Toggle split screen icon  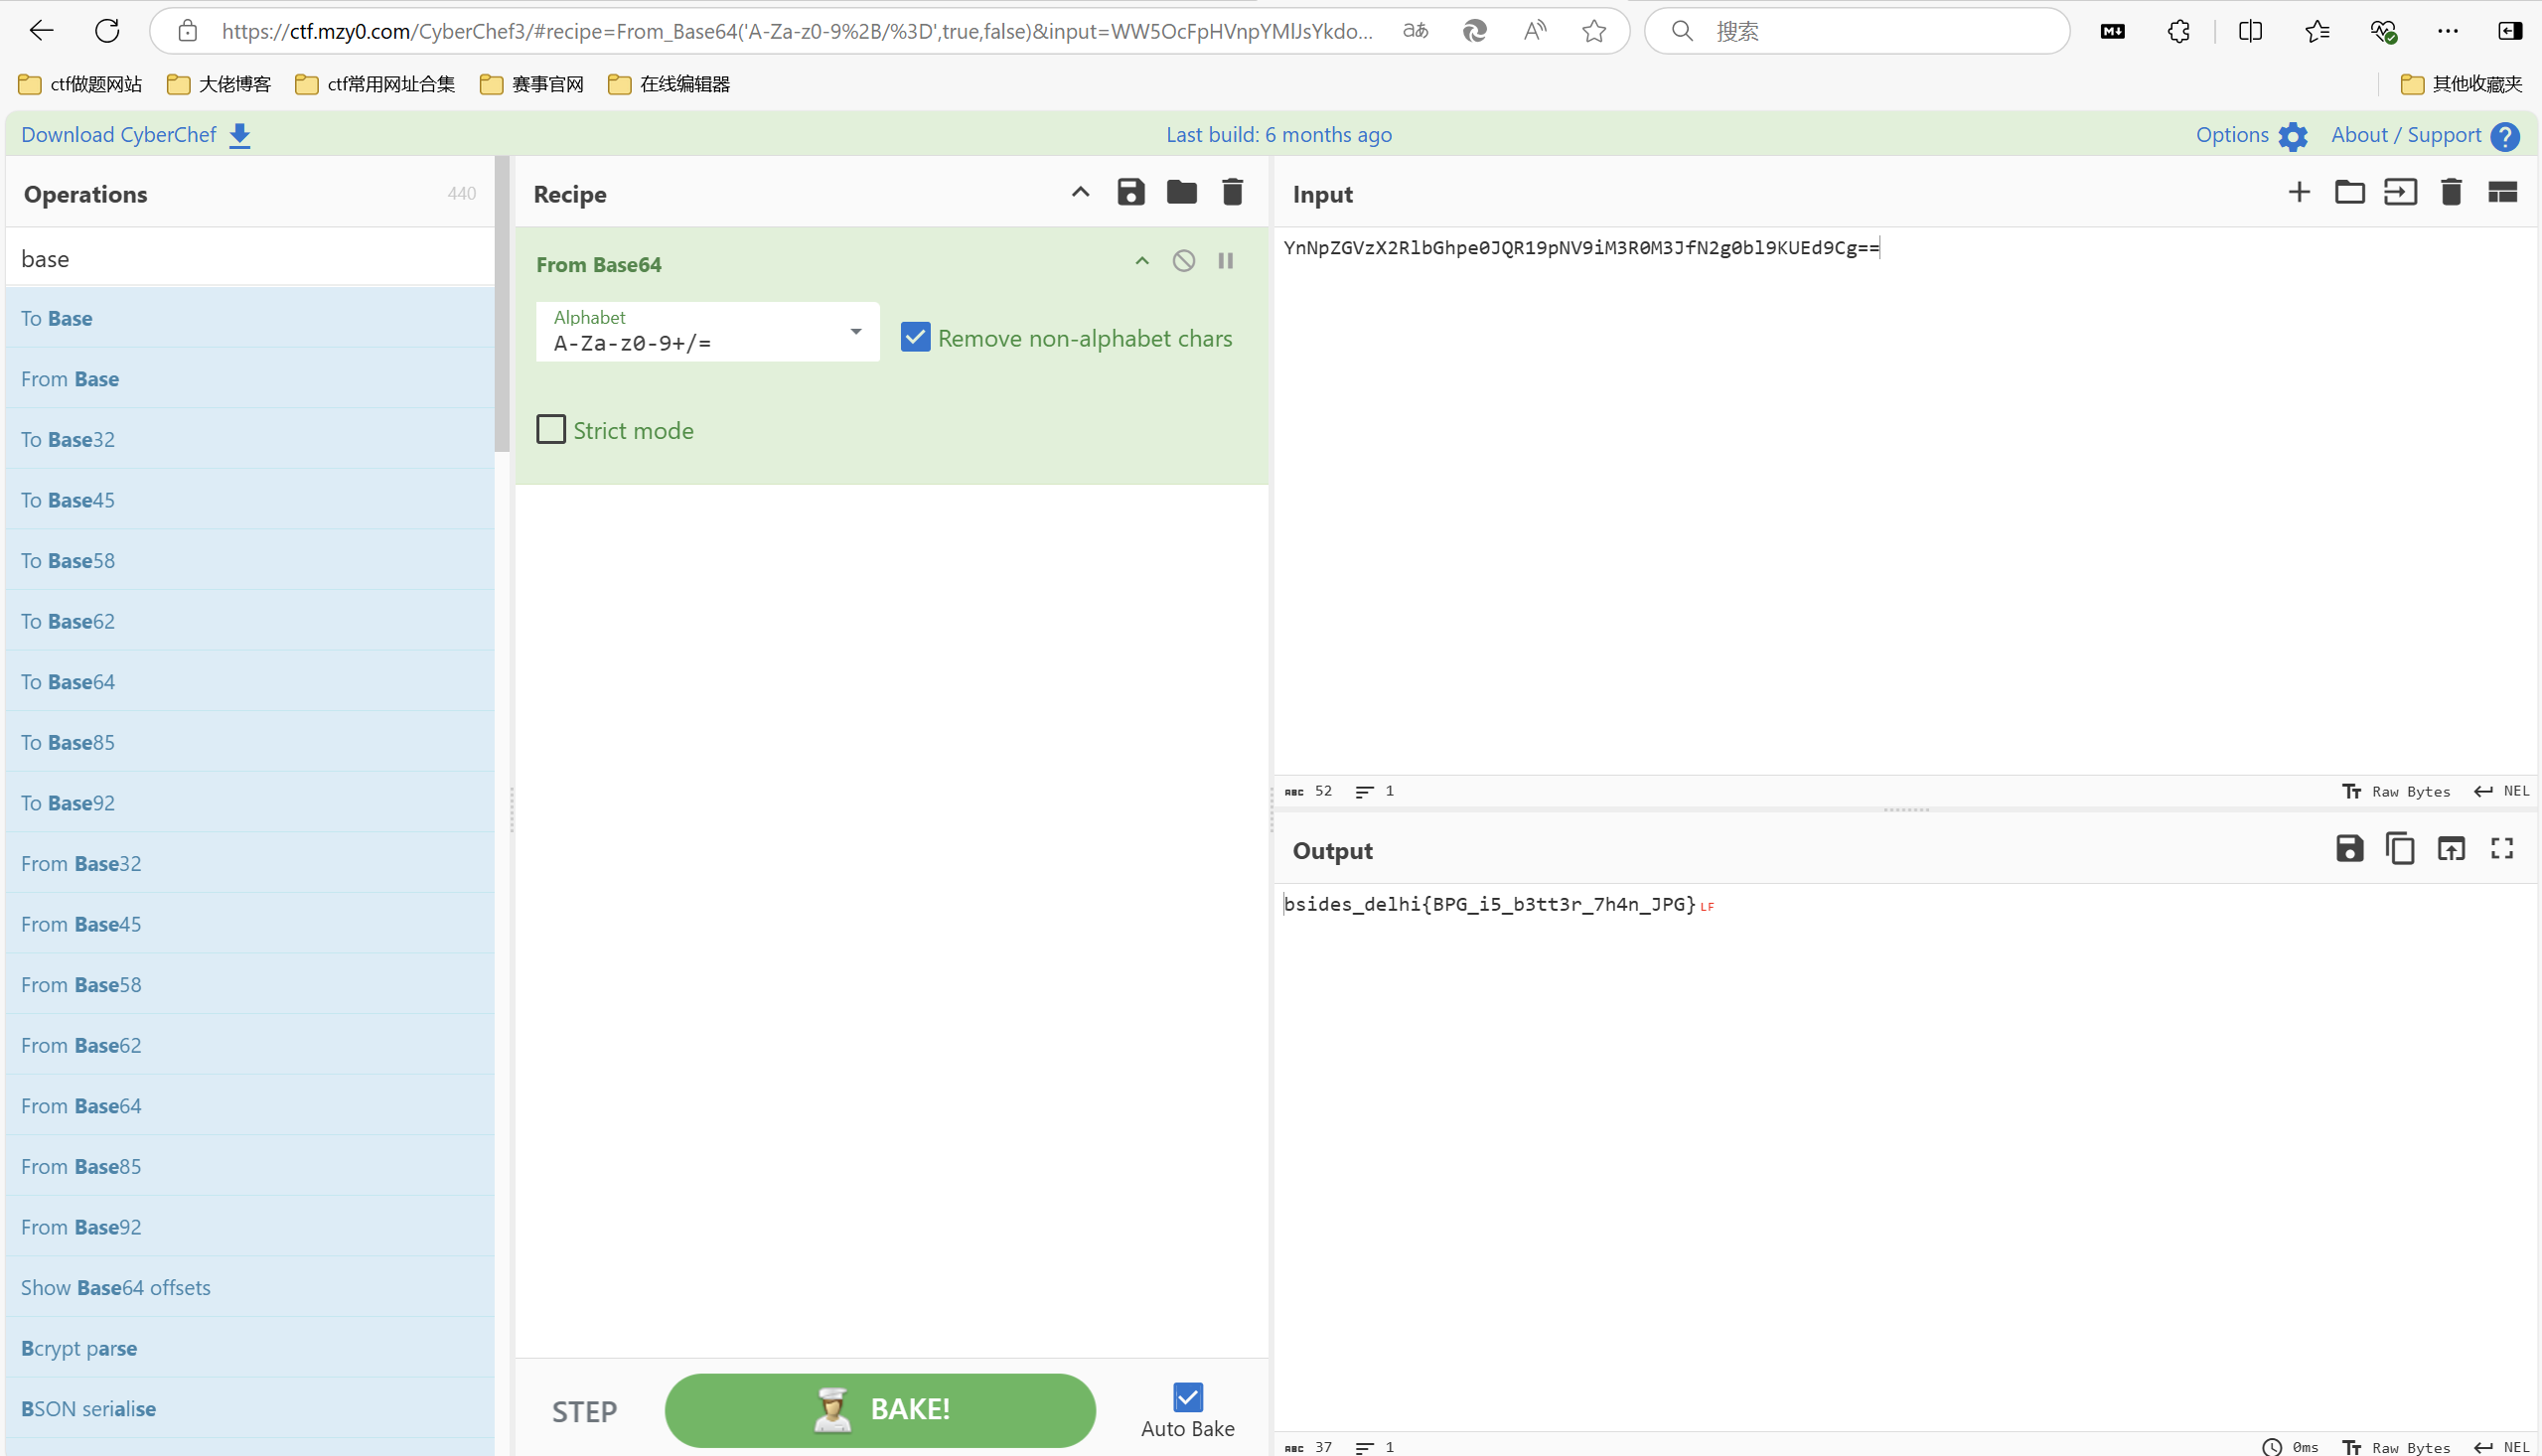[2250, 31]
